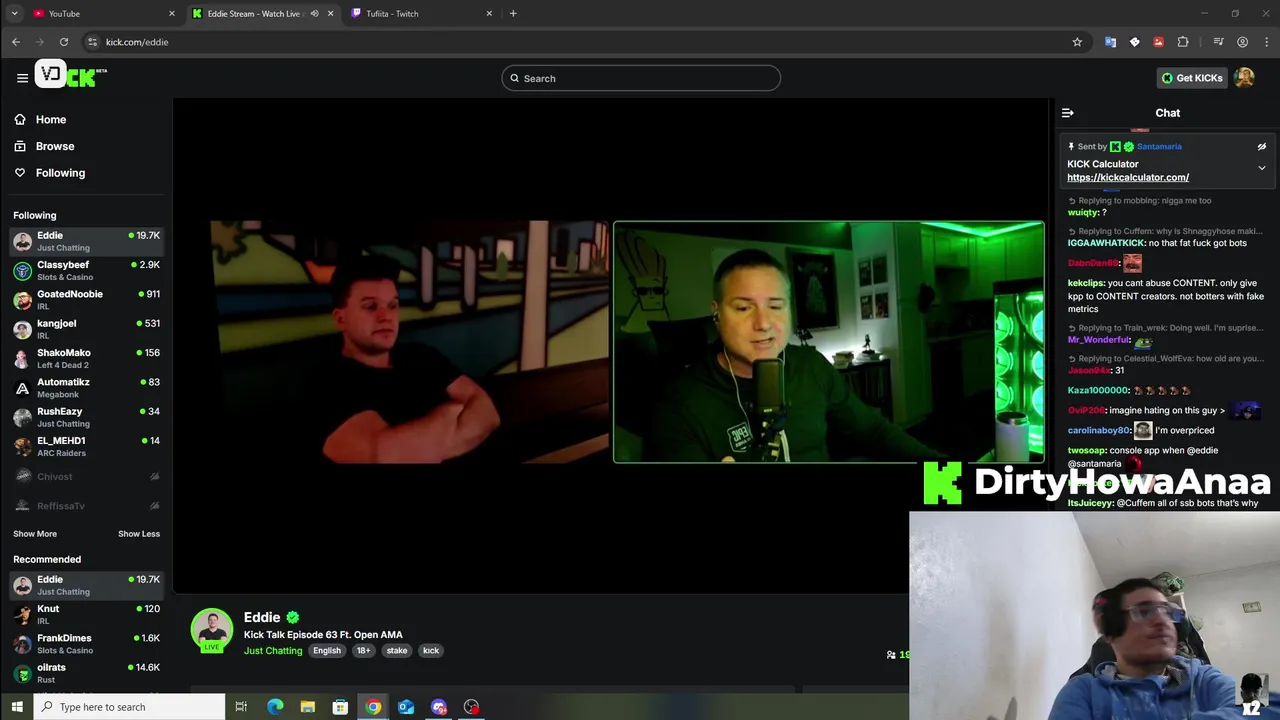Click the stake tag
The width and height of the screenshot is (1280, 720).
click(397, 651)
